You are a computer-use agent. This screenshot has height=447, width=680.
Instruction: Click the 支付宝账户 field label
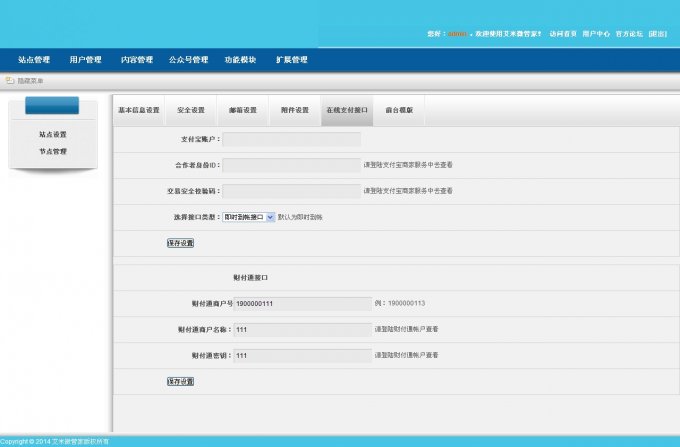[200, 139]
